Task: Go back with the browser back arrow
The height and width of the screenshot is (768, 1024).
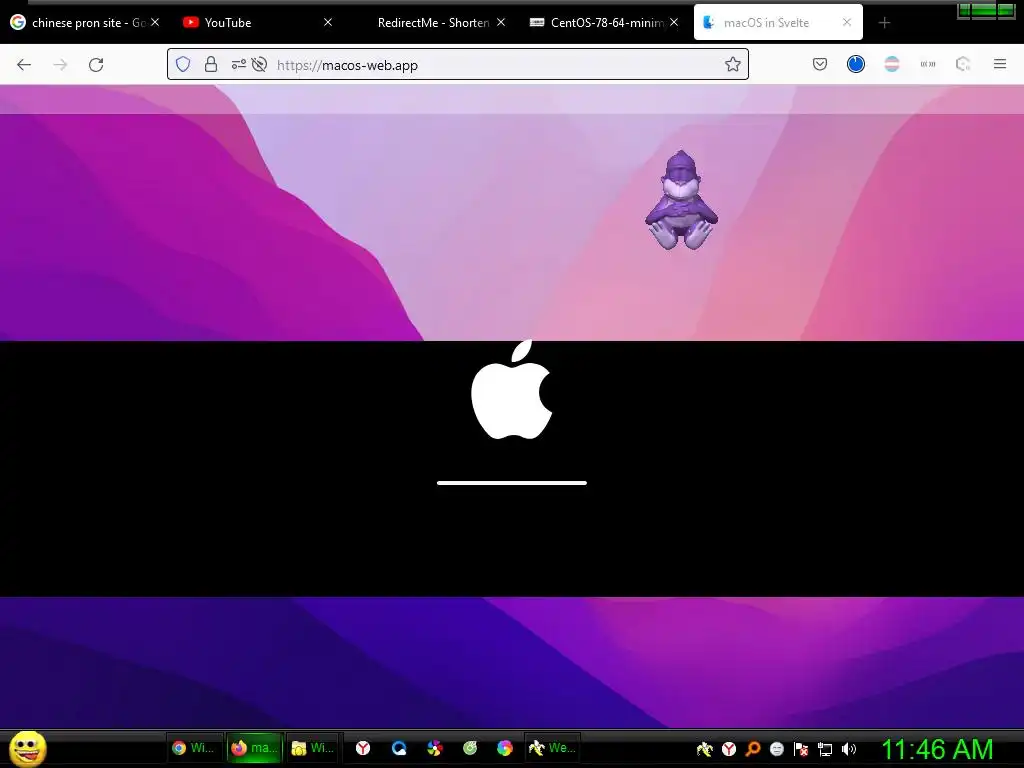Action: 24,65
